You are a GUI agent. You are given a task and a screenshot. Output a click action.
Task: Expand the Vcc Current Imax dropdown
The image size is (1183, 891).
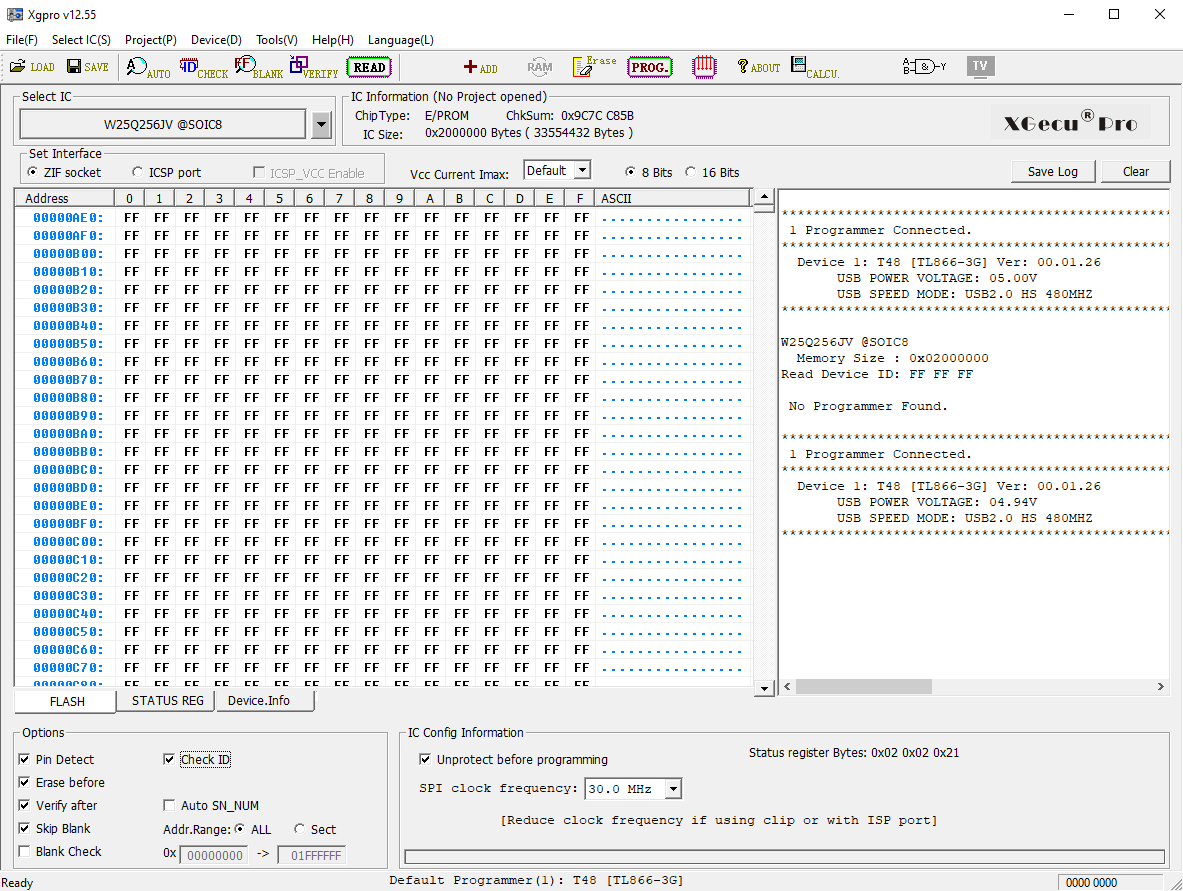tap(582, 171)
